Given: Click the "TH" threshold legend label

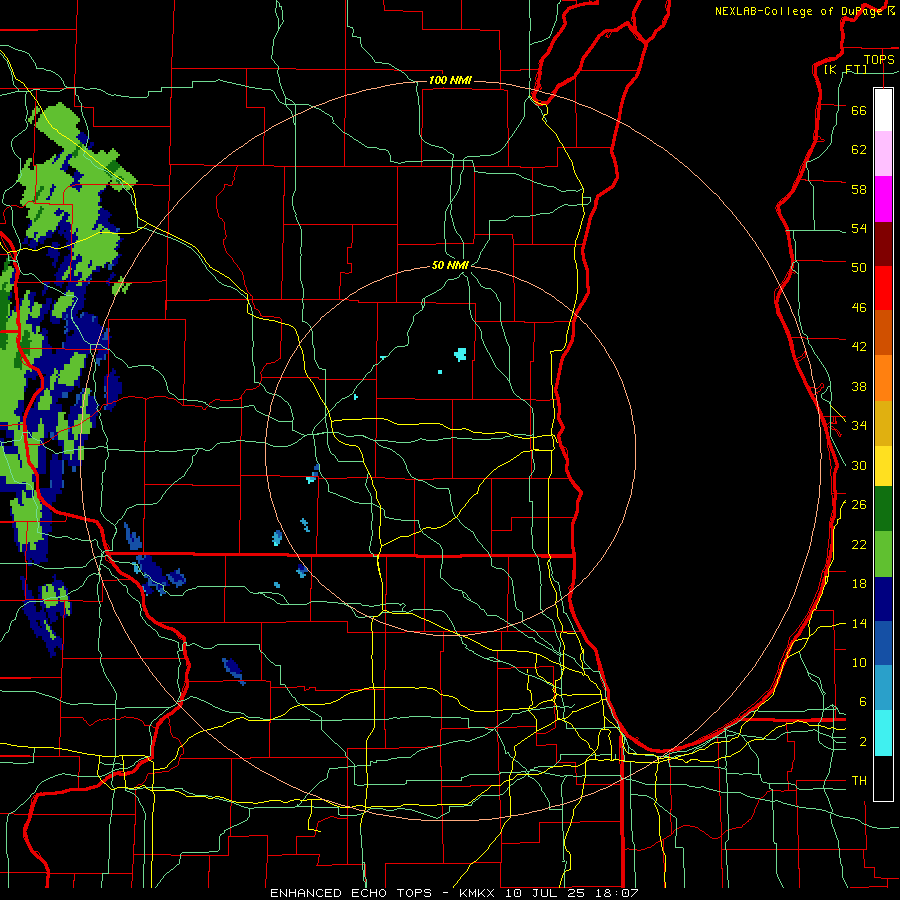Looking at the screenshot, I should [859, 781].
